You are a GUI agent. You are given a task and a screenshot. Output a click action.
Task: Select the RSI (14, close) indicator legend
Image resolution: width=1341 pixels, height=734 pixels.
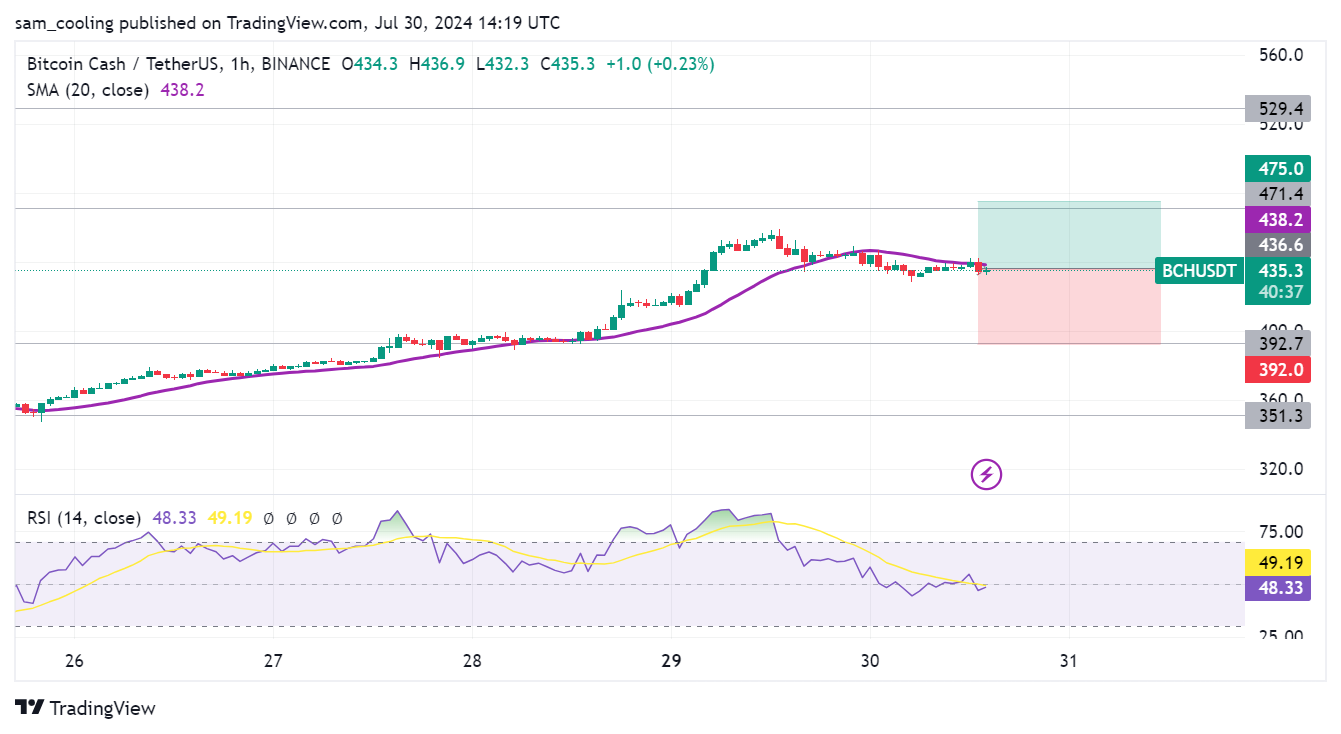(x=84, y=518)
